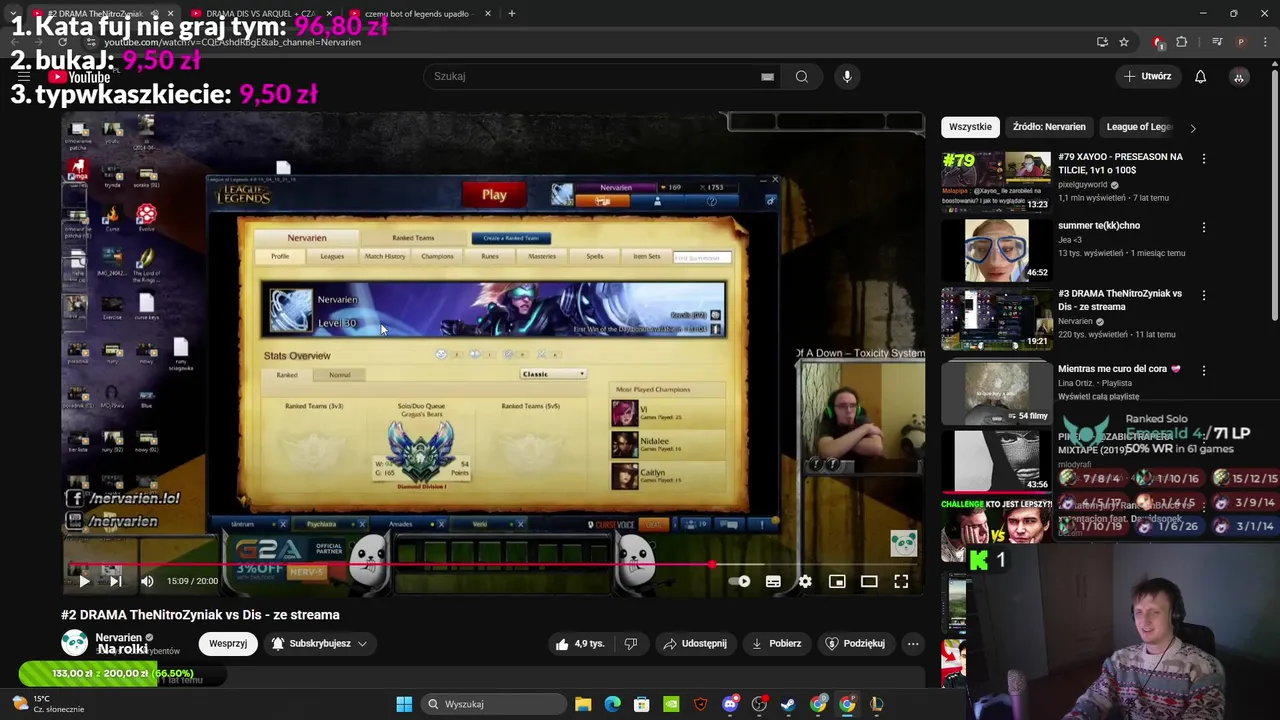
Task: Mute the video player volume
Action: (147, 581)
